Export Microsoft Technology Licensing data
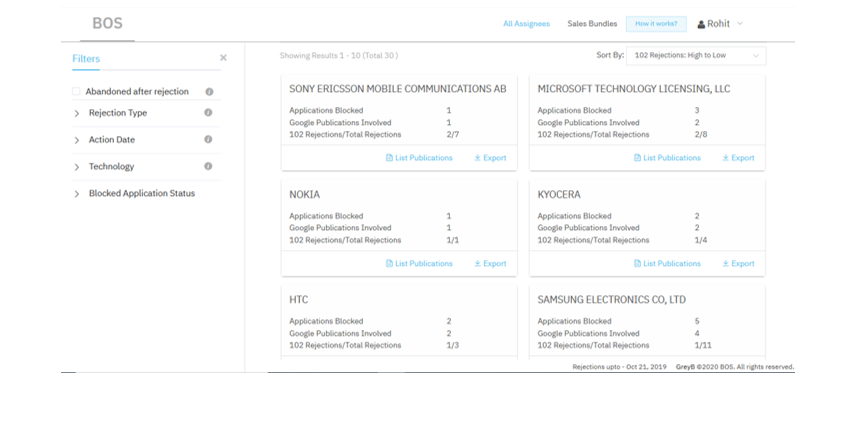850x429 pixels. [x=738, y=158]
